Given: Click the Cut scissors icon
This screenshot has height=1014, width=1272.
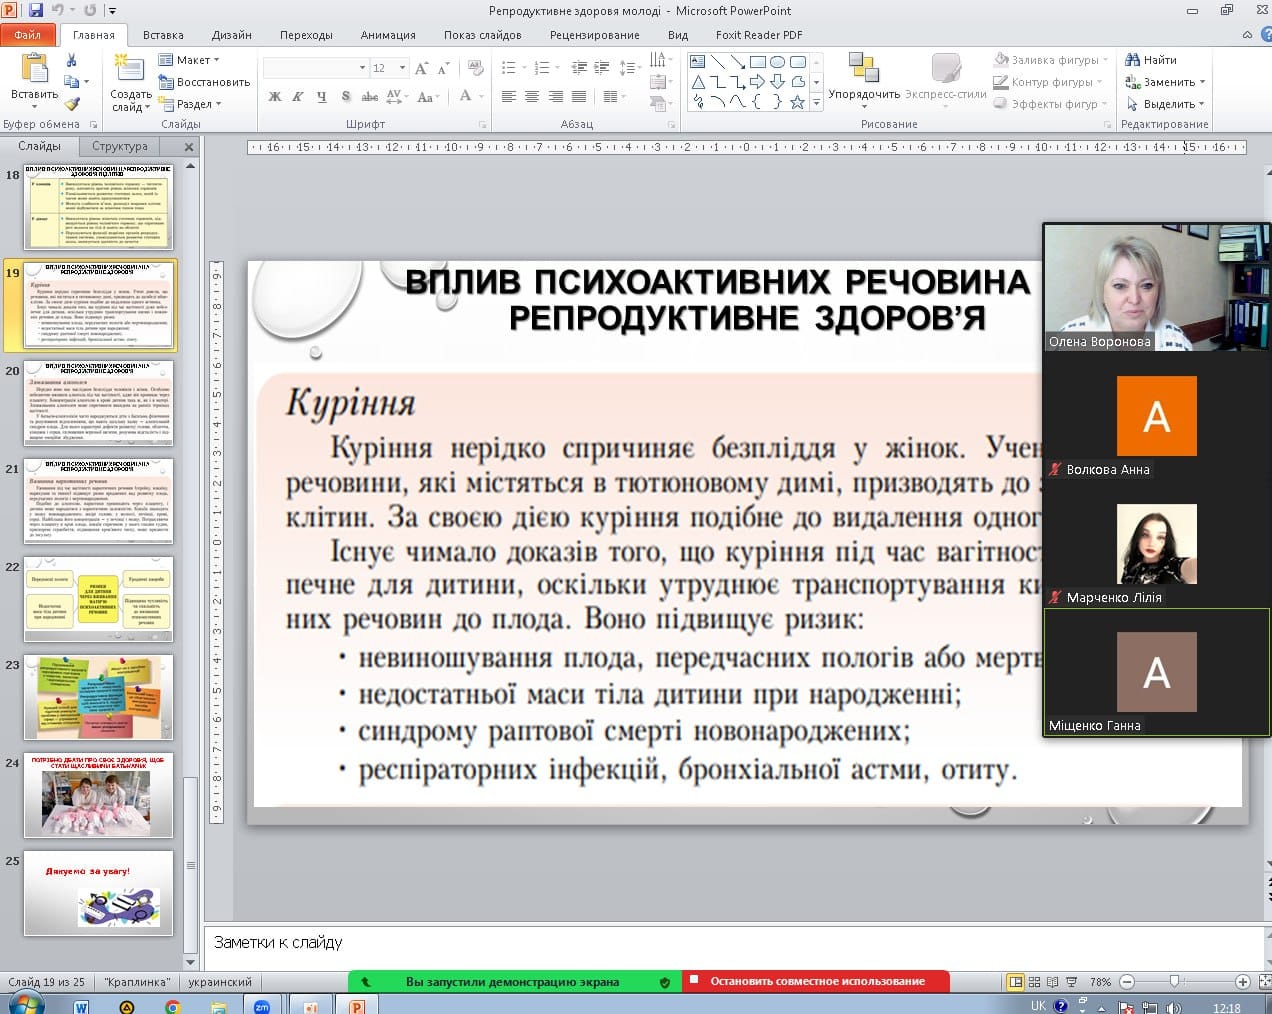Looking at the screenshot, I should click(x=71, y=60).
